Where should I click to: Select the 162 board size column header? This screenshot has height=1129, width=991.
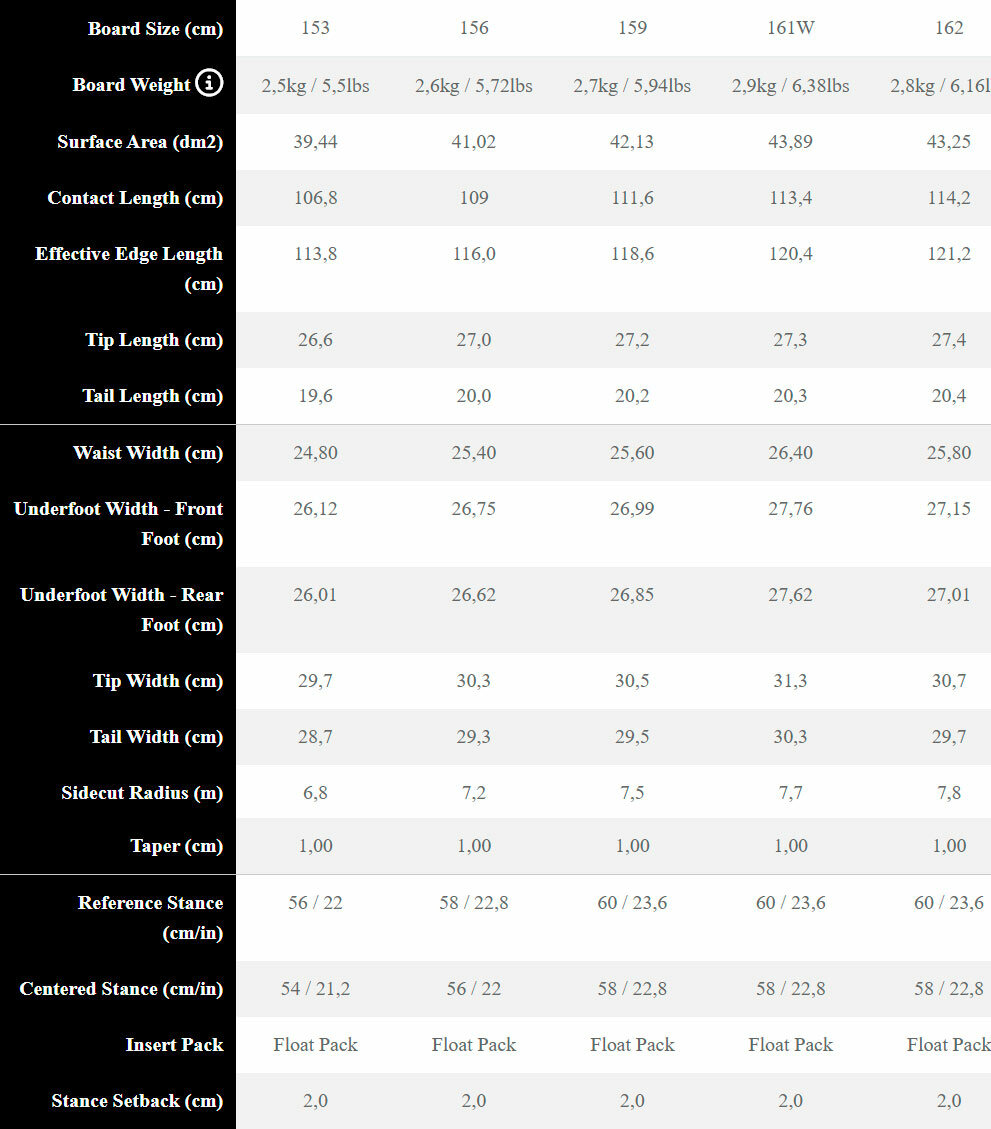[949, 28]
